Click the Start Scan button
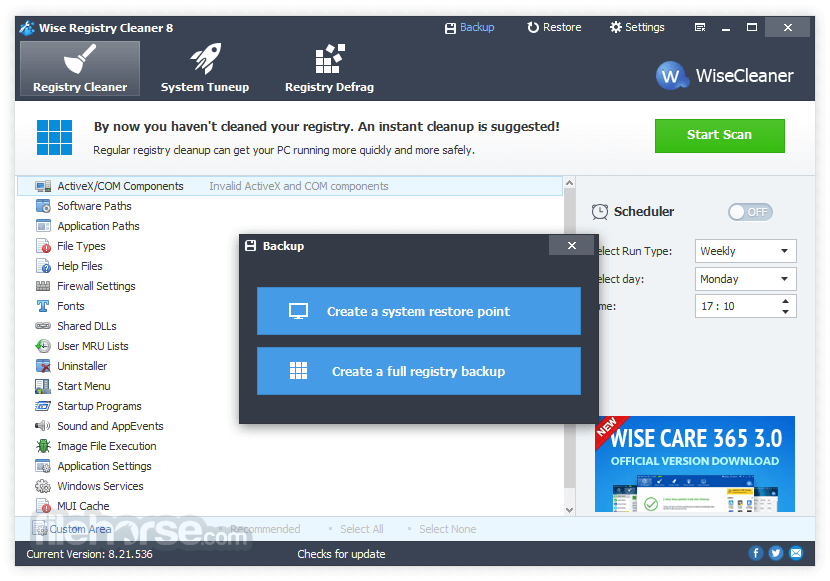830x581 pixels. [719, 135]
